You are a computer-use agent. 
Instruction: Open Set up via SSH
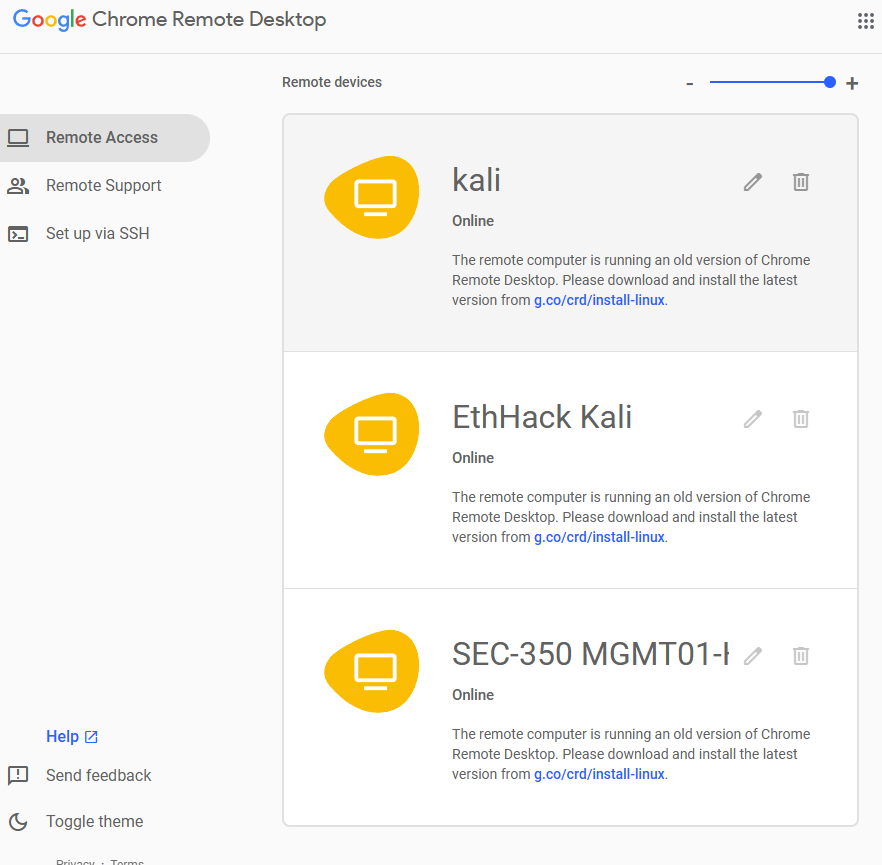[97, 234]
